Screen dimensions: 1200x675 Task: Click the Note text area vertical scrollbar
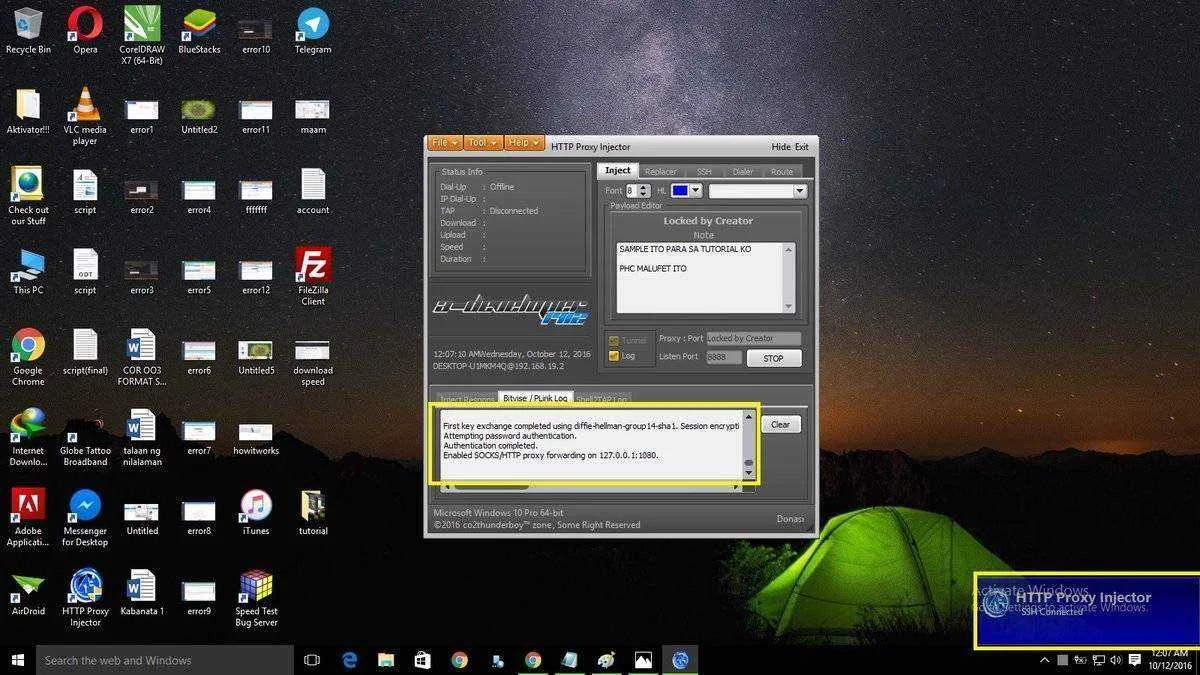[788, 277]
